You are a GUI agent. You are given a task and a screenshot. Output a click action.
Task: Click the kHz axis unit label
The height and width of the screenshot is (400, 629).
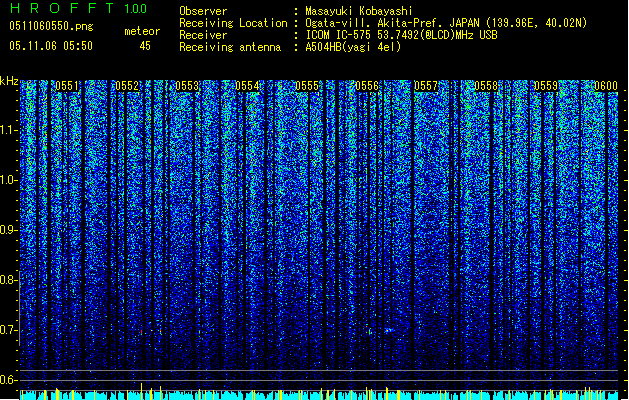[x=9, y=81]
